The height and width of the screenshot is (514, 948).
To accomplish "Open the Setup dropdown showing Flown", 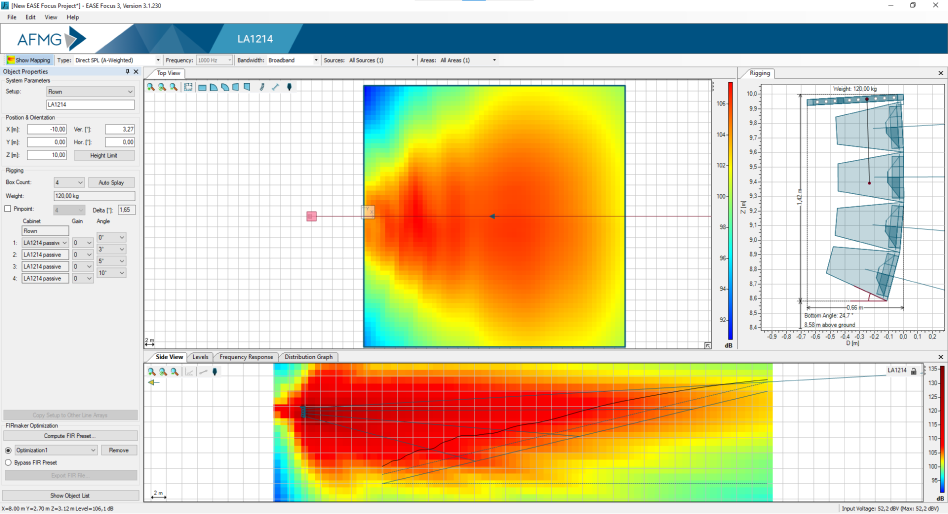I will [x=90, y=91].
